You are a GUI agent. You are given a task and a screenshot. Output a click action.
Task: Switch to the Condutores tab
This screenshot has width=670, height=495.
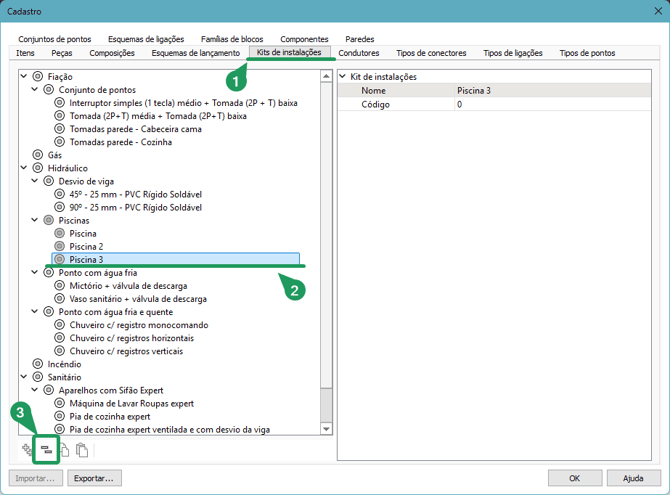point(358,53)
